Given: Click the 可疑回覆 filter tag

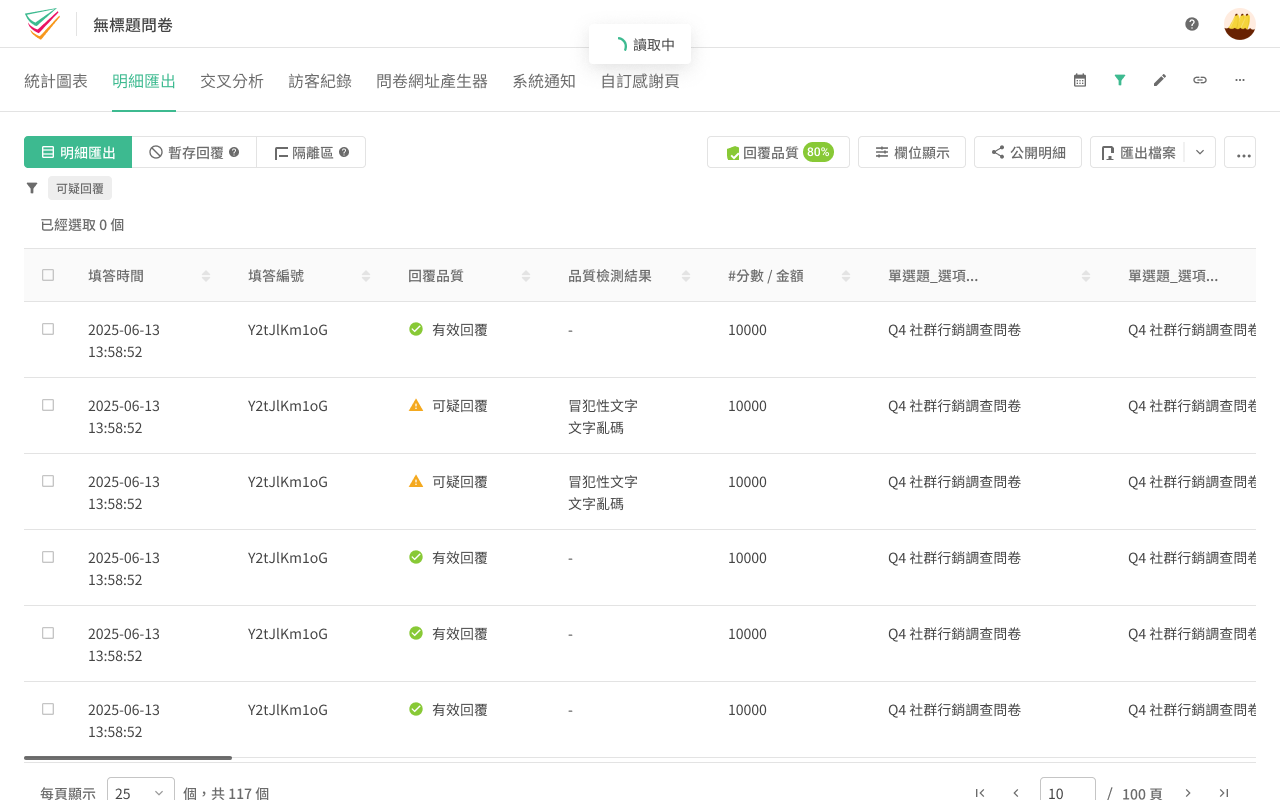Looking at the screenshot, I should 80,188.
